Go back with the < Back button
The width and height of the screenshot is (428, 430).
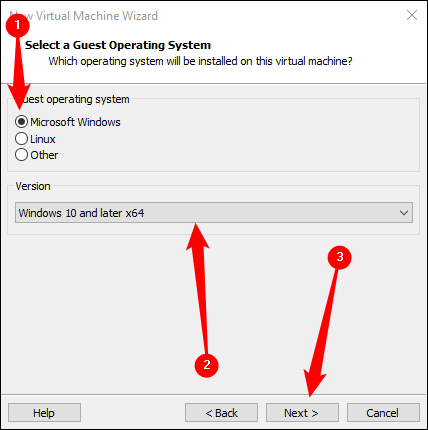click(221, 413)
